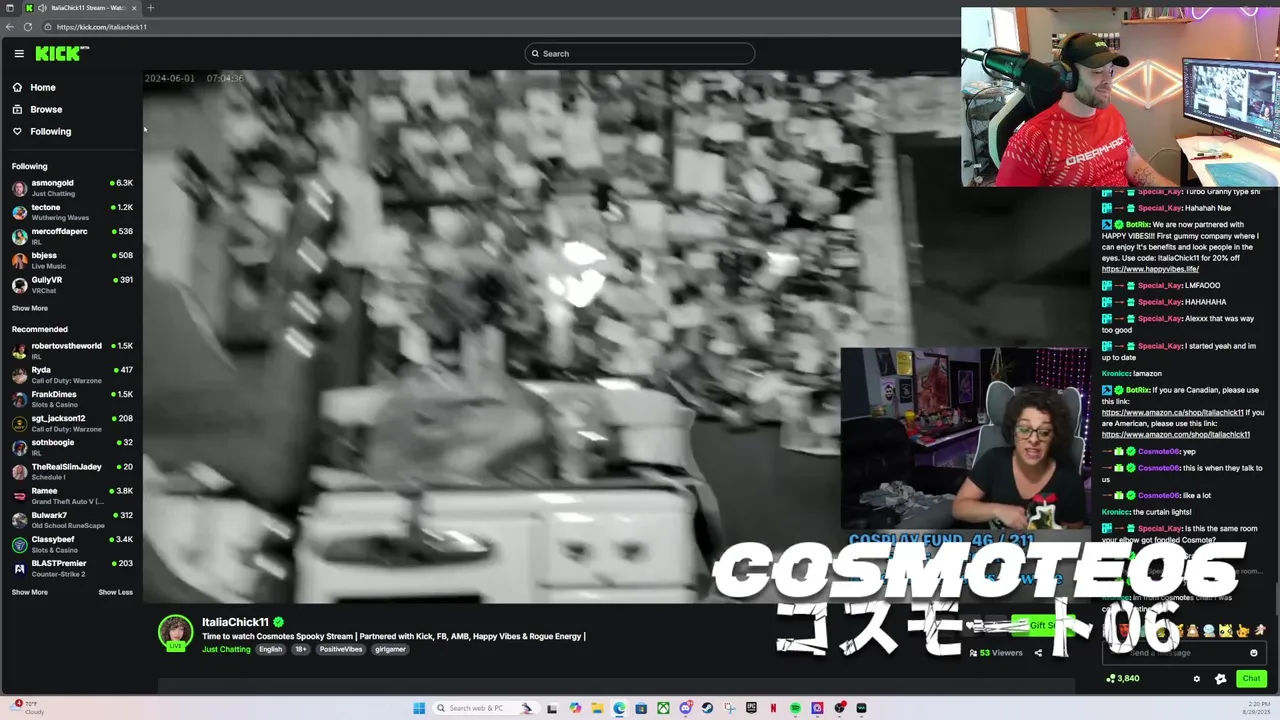Open the amazon.com shop link in chat
The image size is (1280, 720).
point(1176,434)
